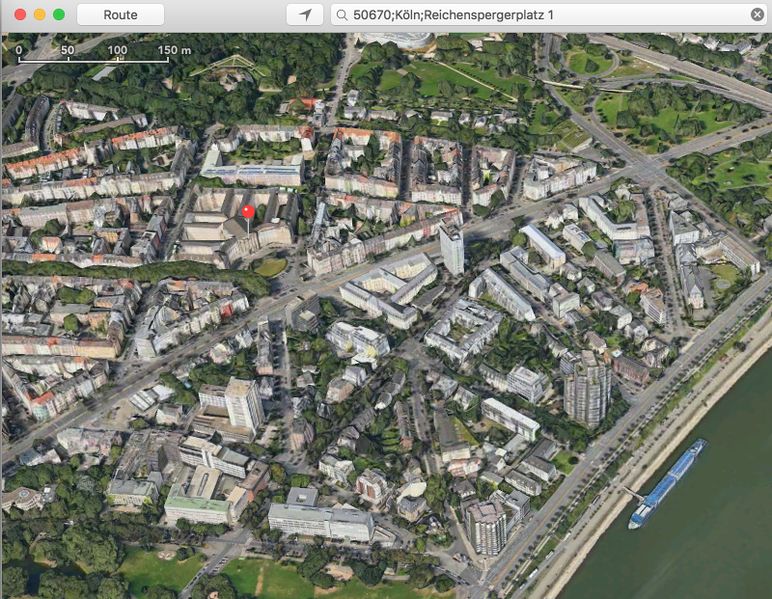772x599 pixels.
Task: Click the map distance scale bar
Action: [92, 60]
